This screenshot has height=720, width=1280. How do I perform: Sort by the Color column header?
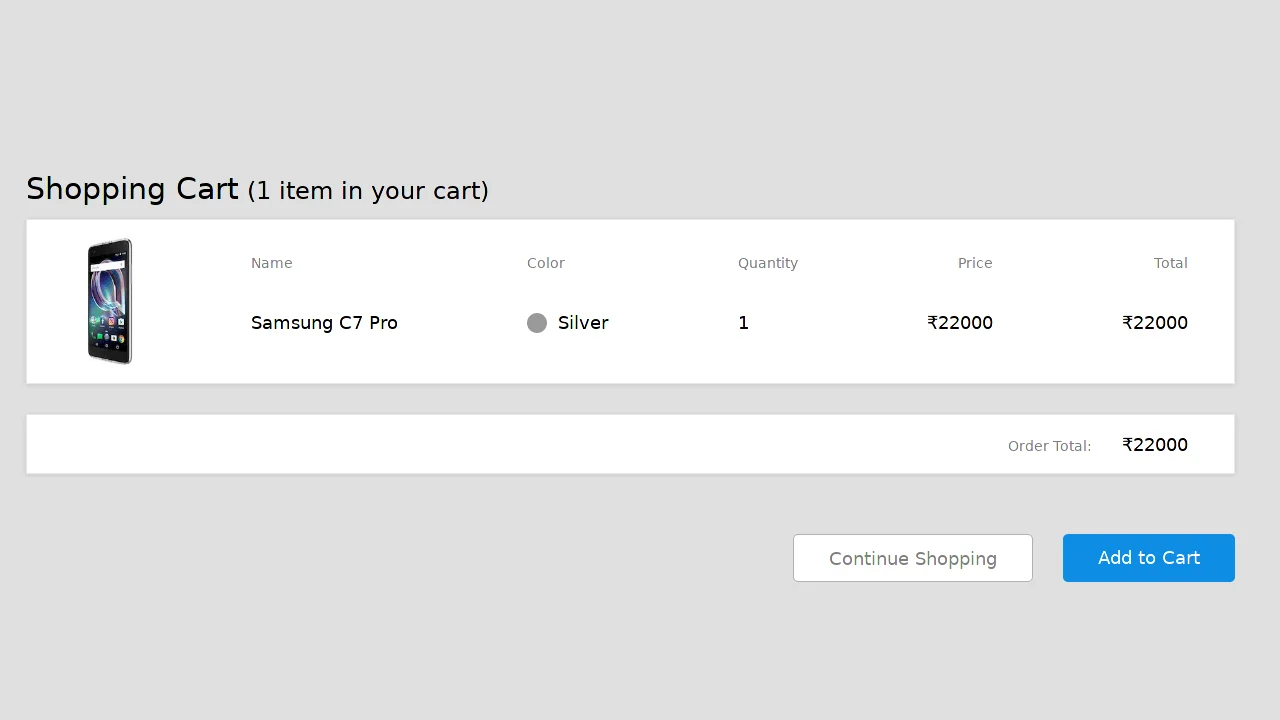tap(545, 262)
